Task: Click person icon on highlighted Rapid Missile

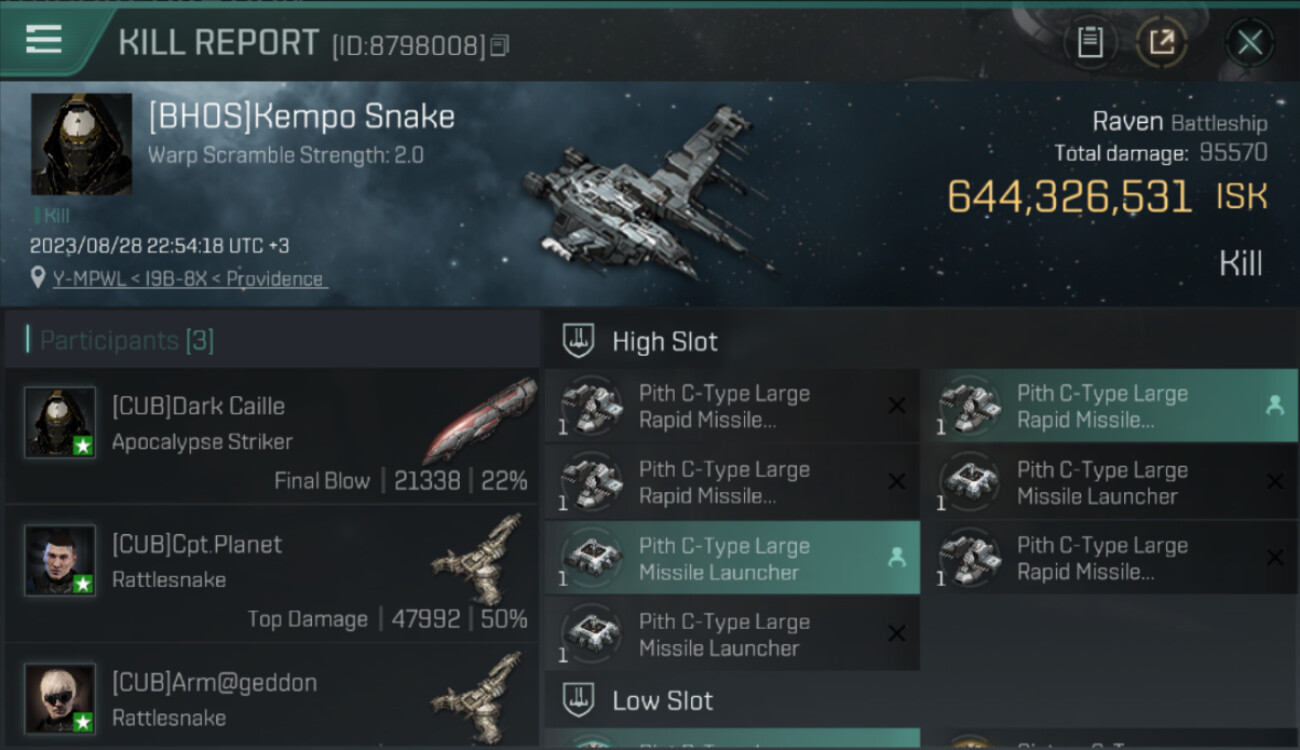Action: [x=1275, y=405]
